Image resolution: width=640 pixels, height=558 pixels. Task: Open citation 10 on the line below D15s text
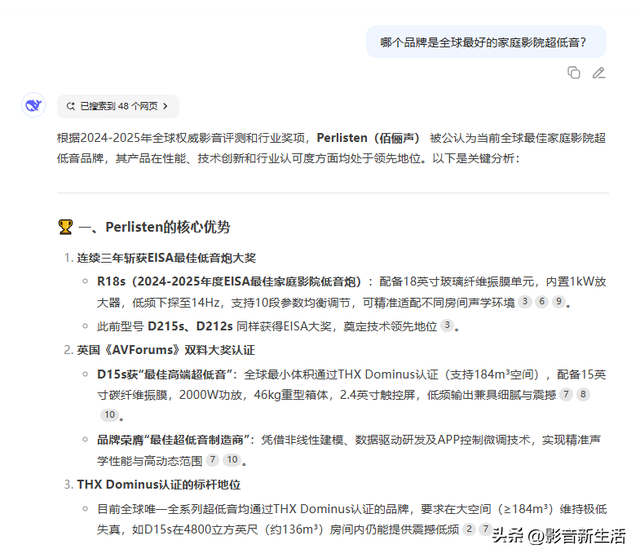(109, 415)
